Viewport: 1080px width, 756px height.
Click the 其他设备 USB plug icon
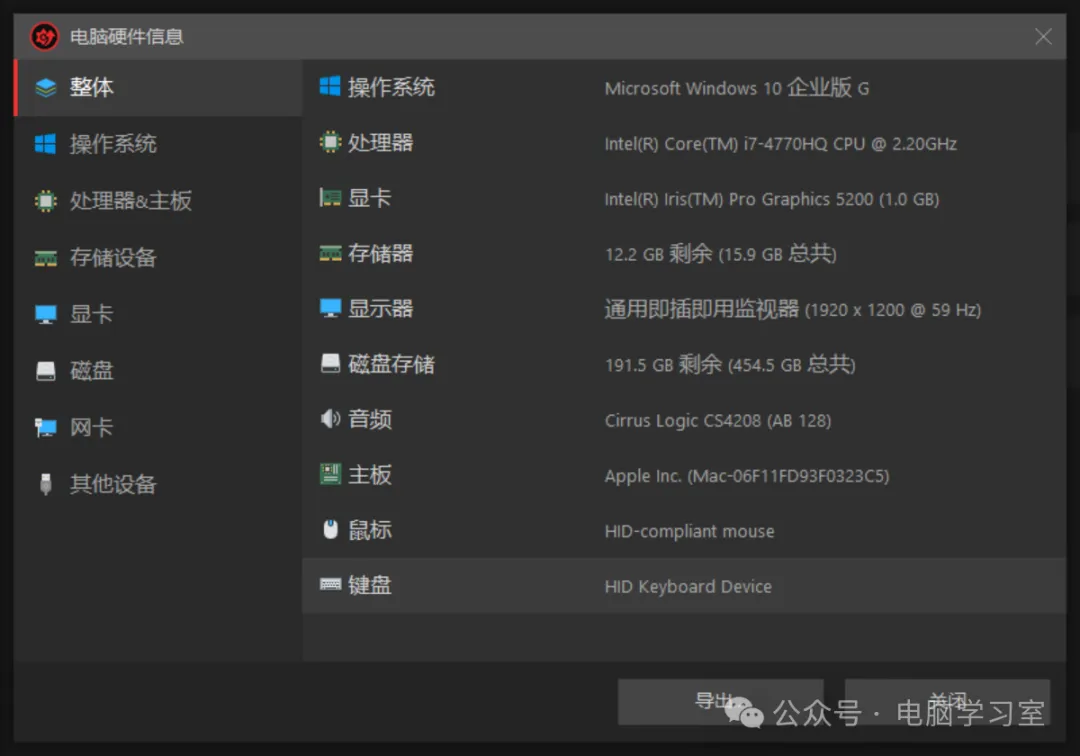(x=45, y=484)
